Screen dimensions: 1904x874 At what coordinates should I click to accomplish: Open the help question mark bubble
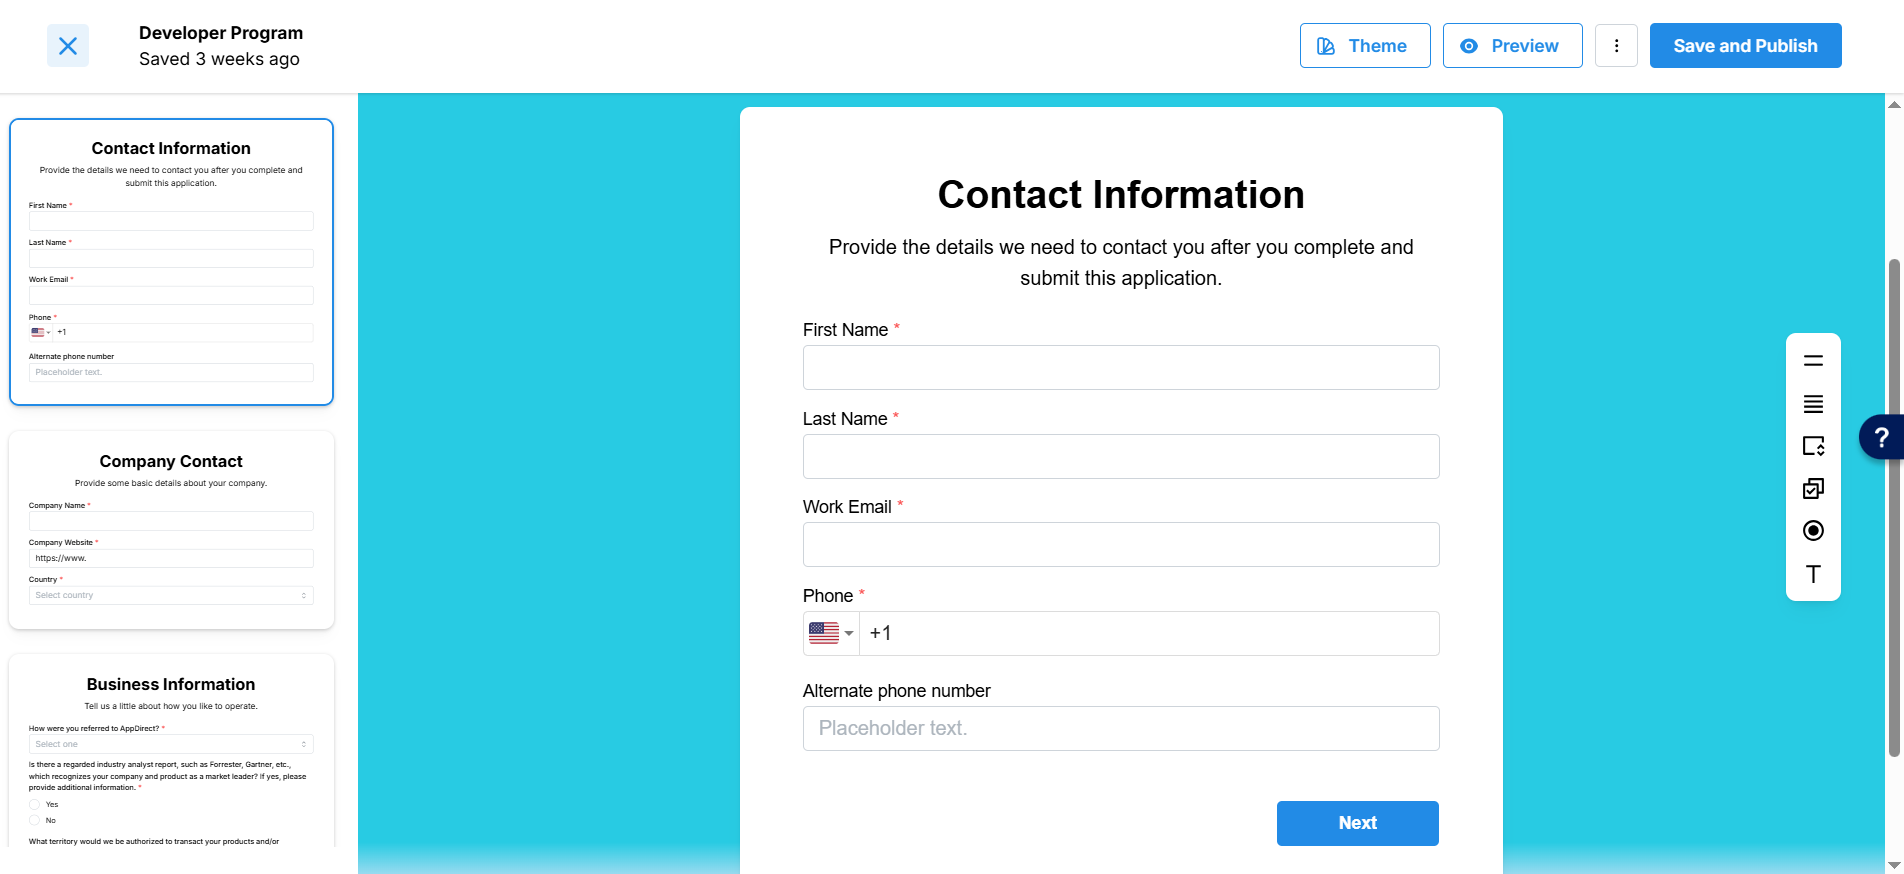1881,437
